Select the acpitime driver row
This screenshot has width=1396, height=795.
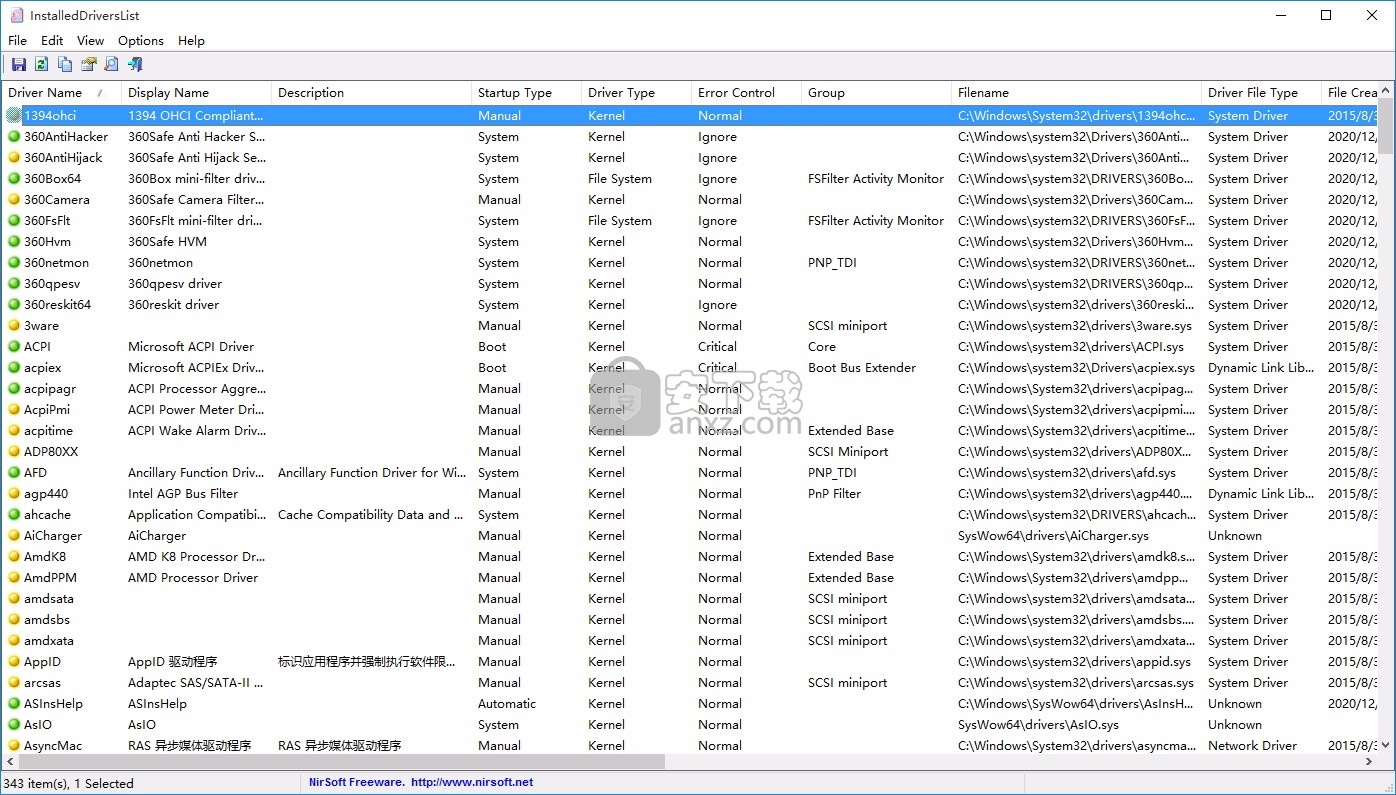point(690,431)
